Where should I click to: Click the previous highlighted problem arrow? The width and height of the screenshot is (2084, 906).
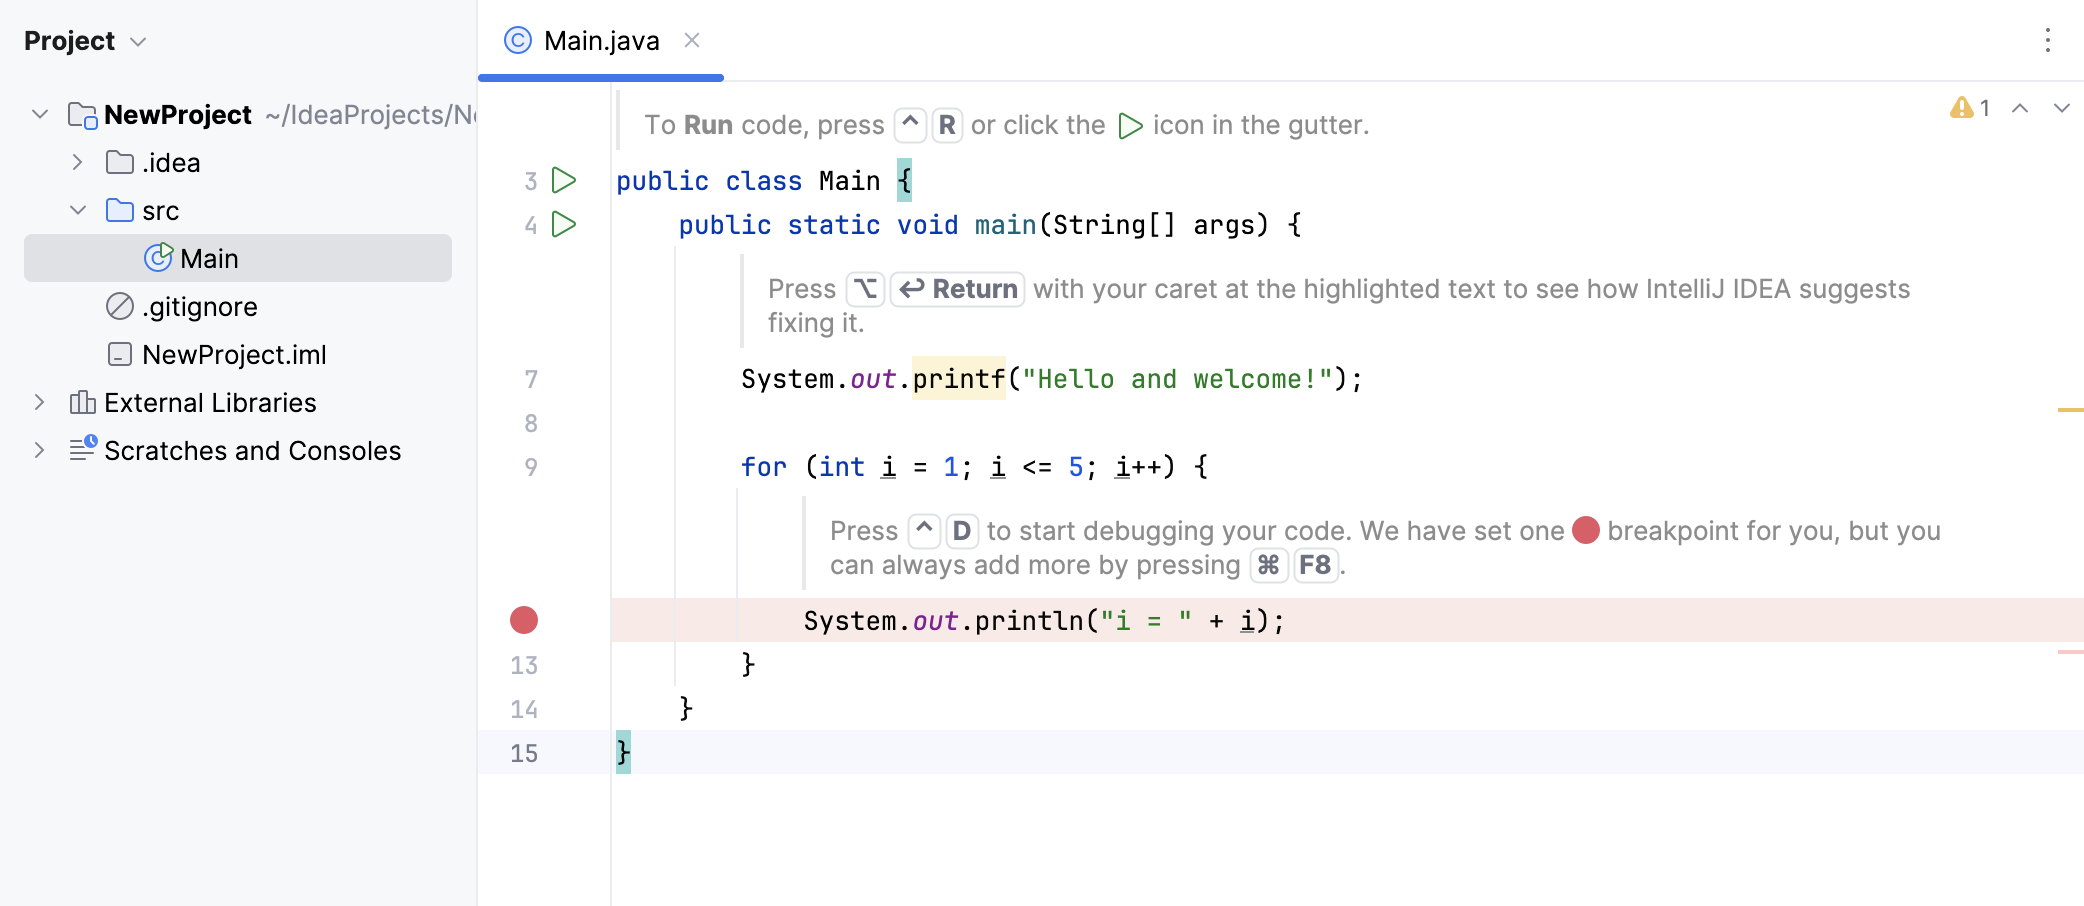click(x=2021, y=108)
